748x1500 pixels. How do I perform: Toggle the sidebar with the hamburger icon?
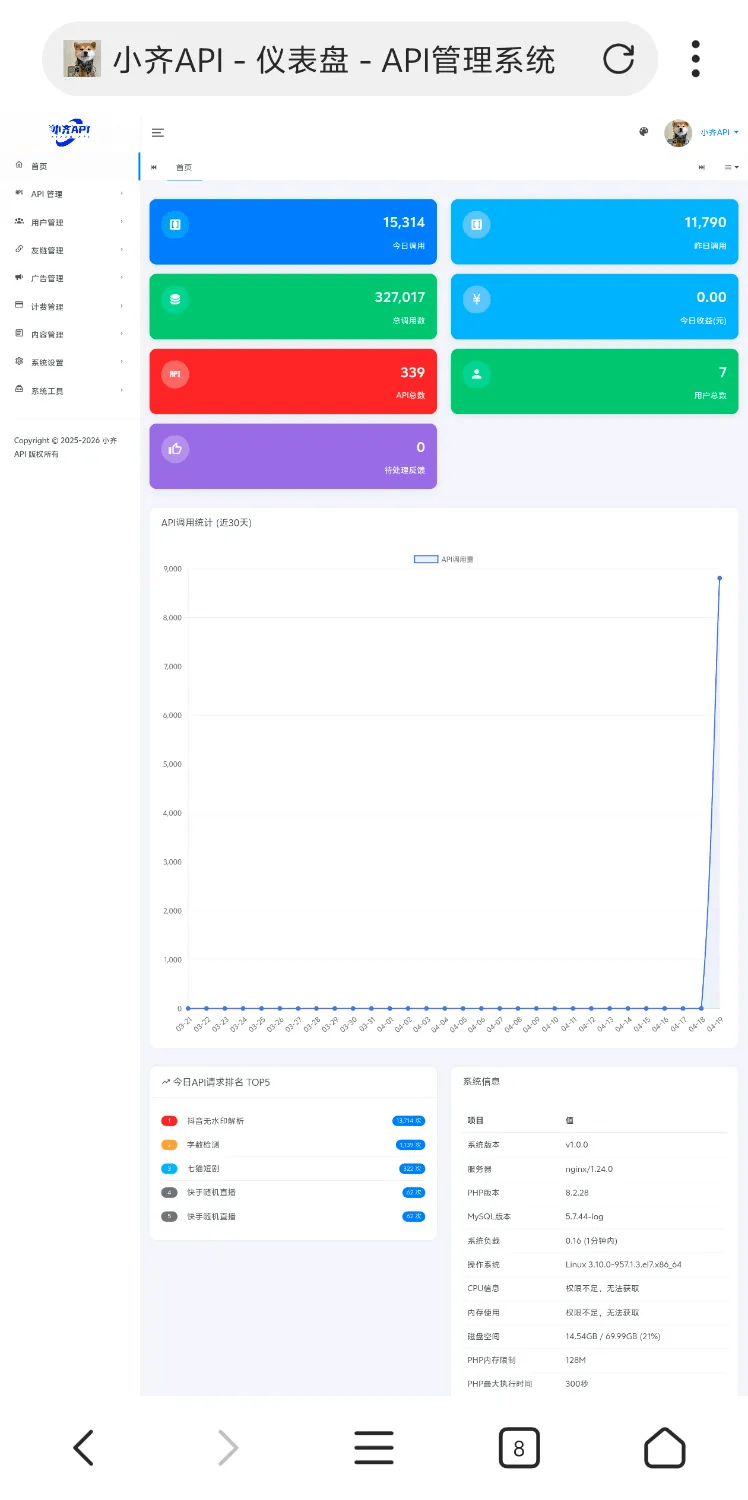coord(158,132)
